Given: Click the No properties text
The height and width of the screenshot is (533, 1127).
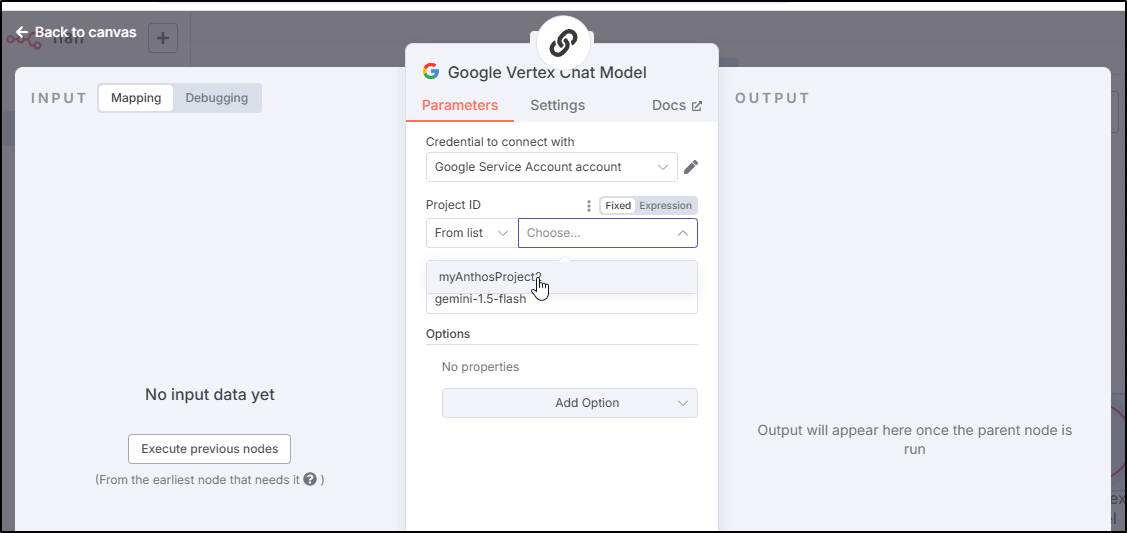Looking at the screenshot, I should [480, 367].
